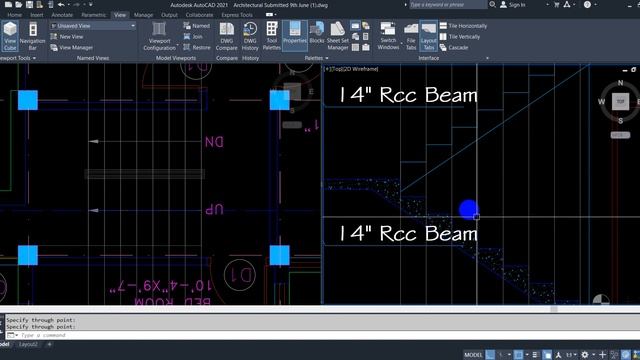
Task: Toggle File Tabs display
Action: tap(411, 36)
